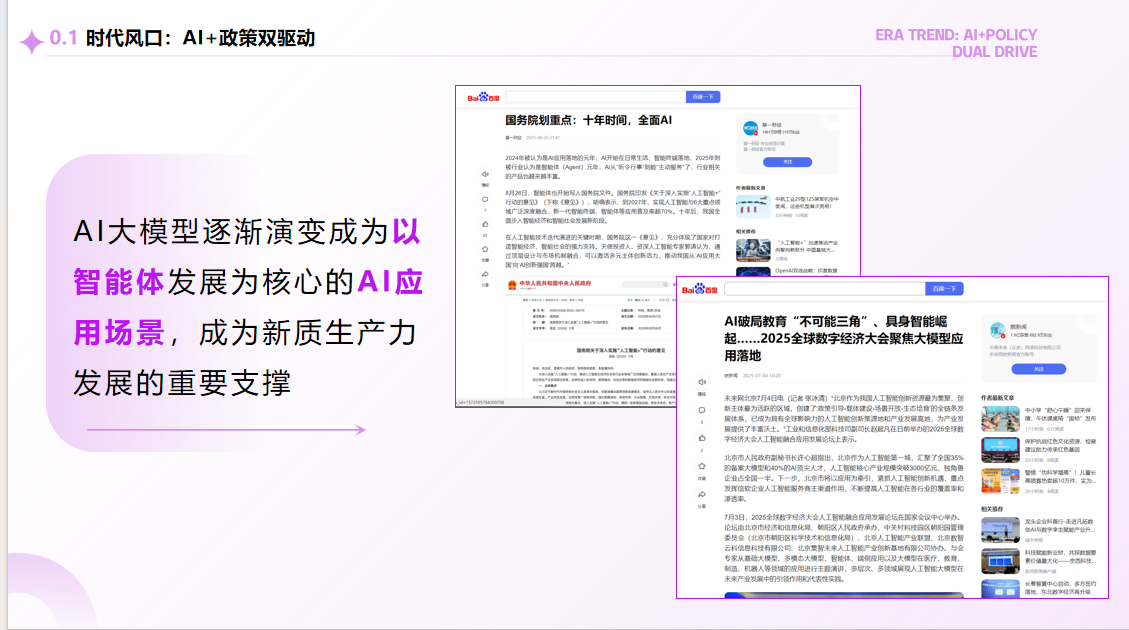This screenshot has height=630, width=1129.
Task: Click share arrow icon beside the AI破局教育 article
Action: 702,495
